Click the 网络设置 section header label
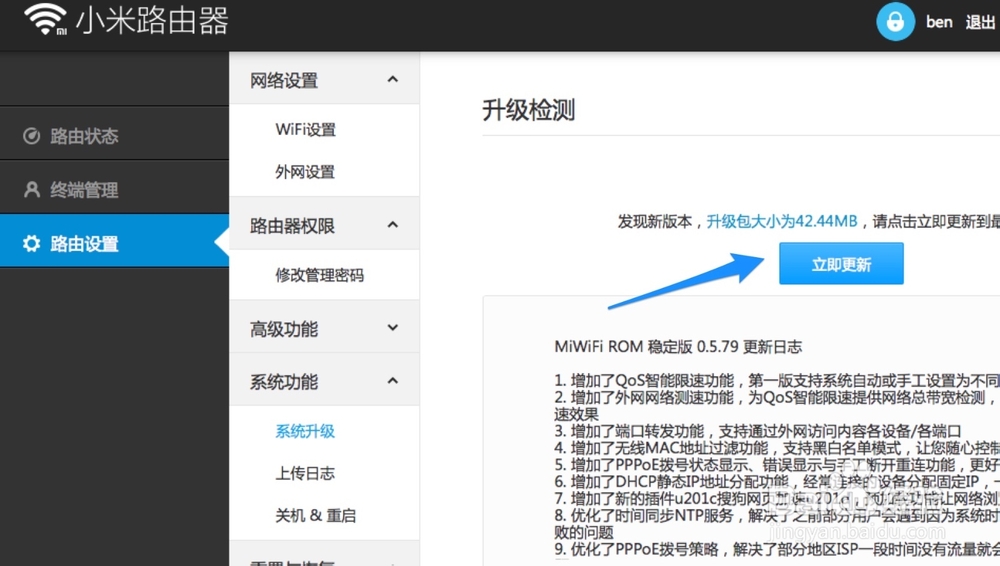The image size is (1000, 566). pyautogui.click(x=284, y=80)
